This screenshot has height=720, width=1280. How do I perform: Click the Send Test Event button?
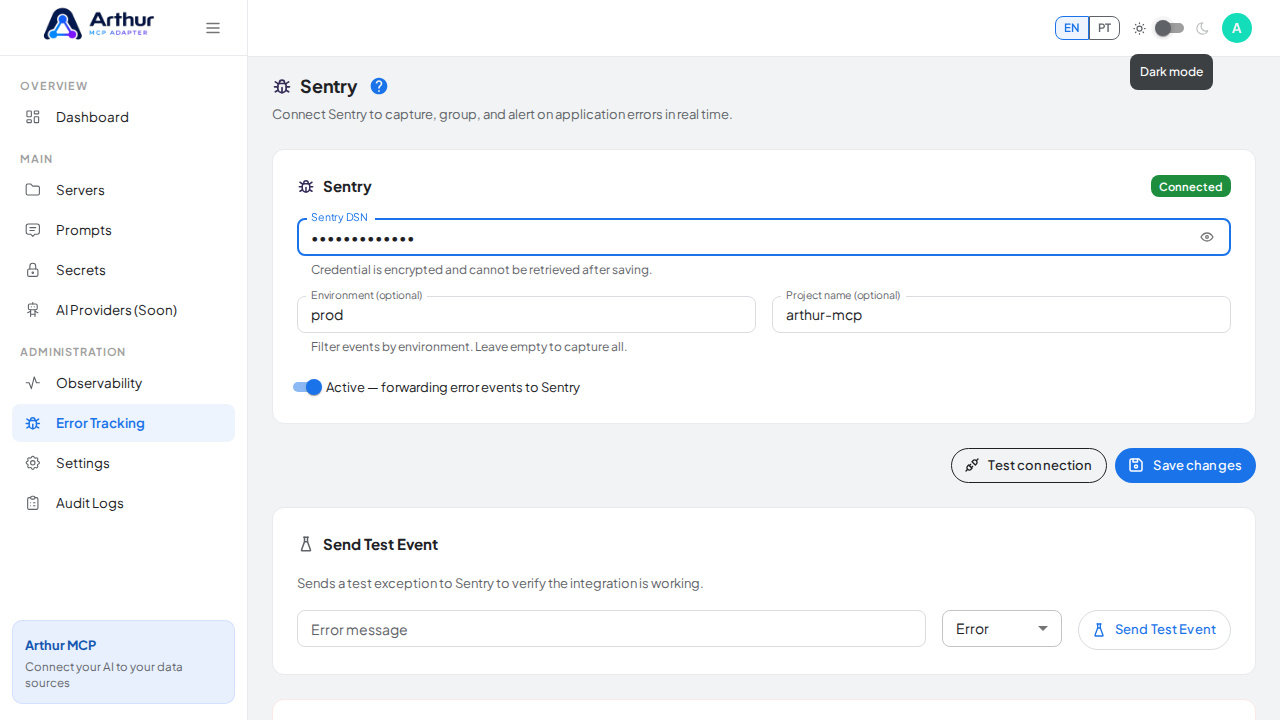click(1154, 630)
